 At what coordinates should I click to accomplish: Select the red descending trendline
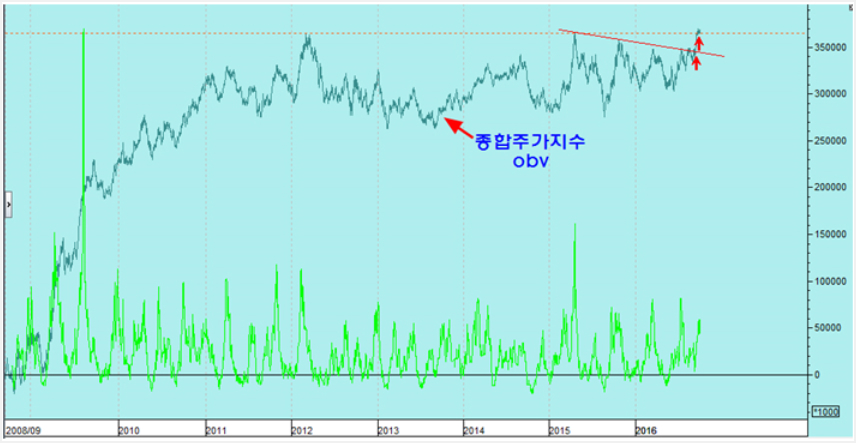click(640, 44)
